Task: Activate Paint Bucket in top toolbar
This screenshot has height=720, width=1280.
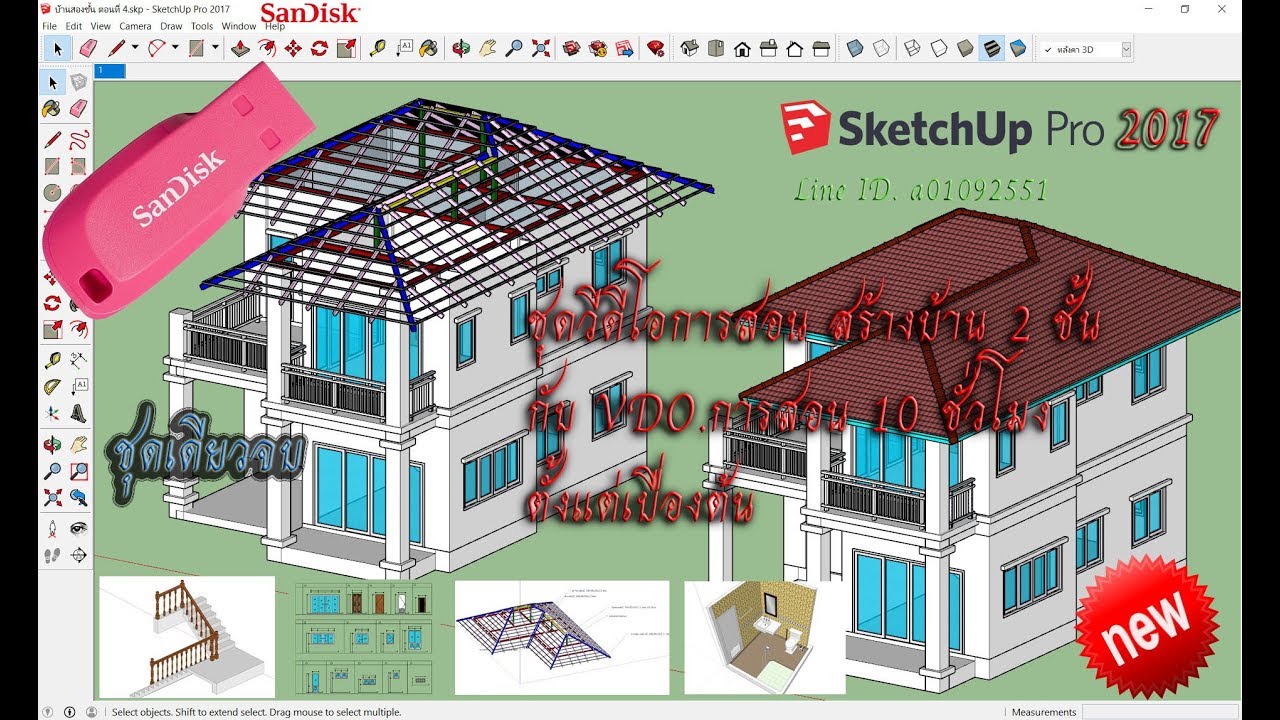Action: pos(429,48)
